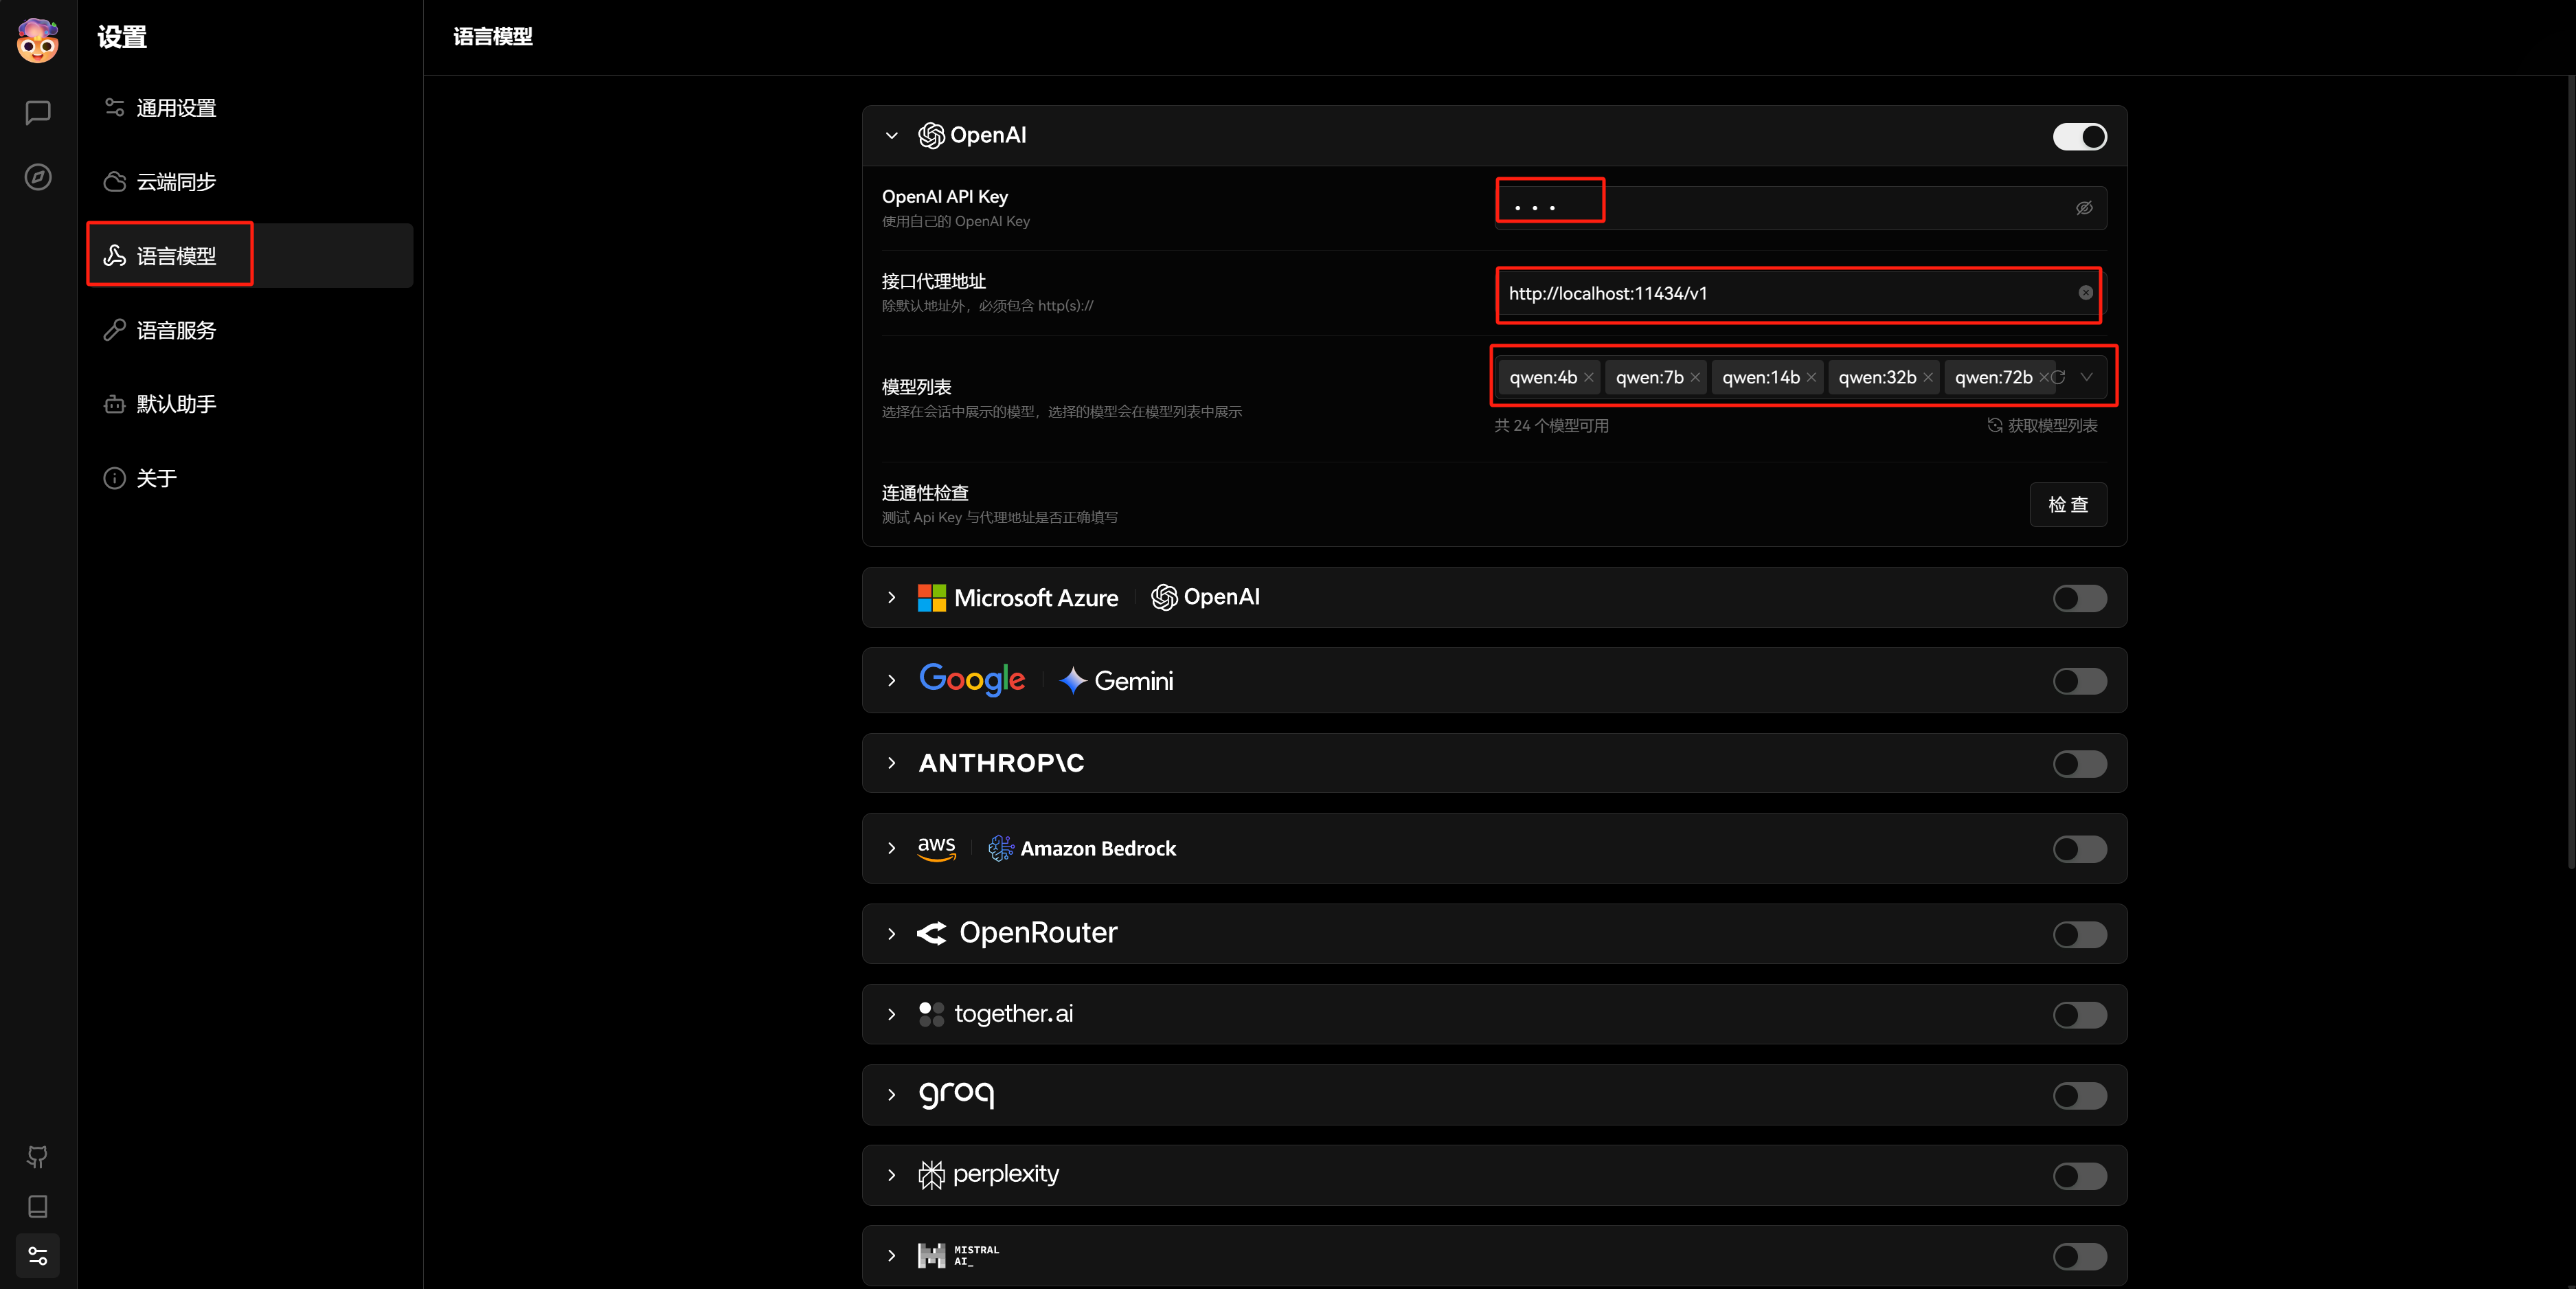
Task: Go to 通用设置 in settings menu
Action: pyautogui.click(x=176, y=108)
